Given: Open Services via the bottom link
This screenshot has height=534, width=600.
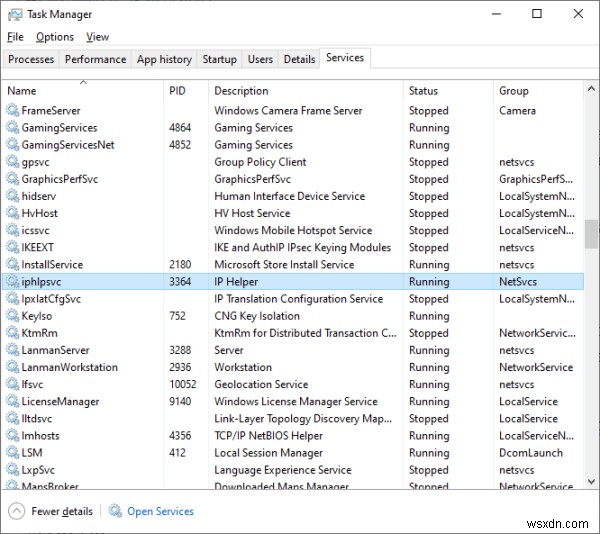Looking at the screenshot, I should pos(160,511).
